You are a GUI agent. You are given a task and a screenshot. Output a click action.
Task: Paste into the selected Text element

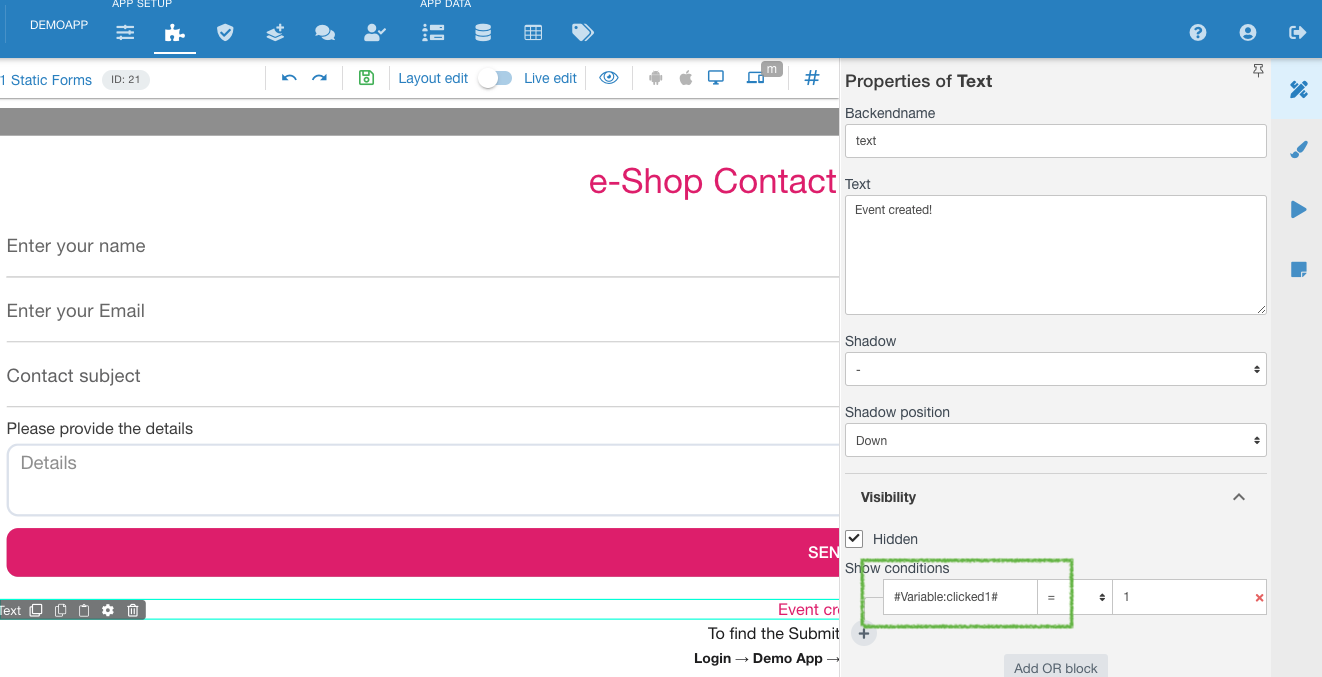pos(84,610)
